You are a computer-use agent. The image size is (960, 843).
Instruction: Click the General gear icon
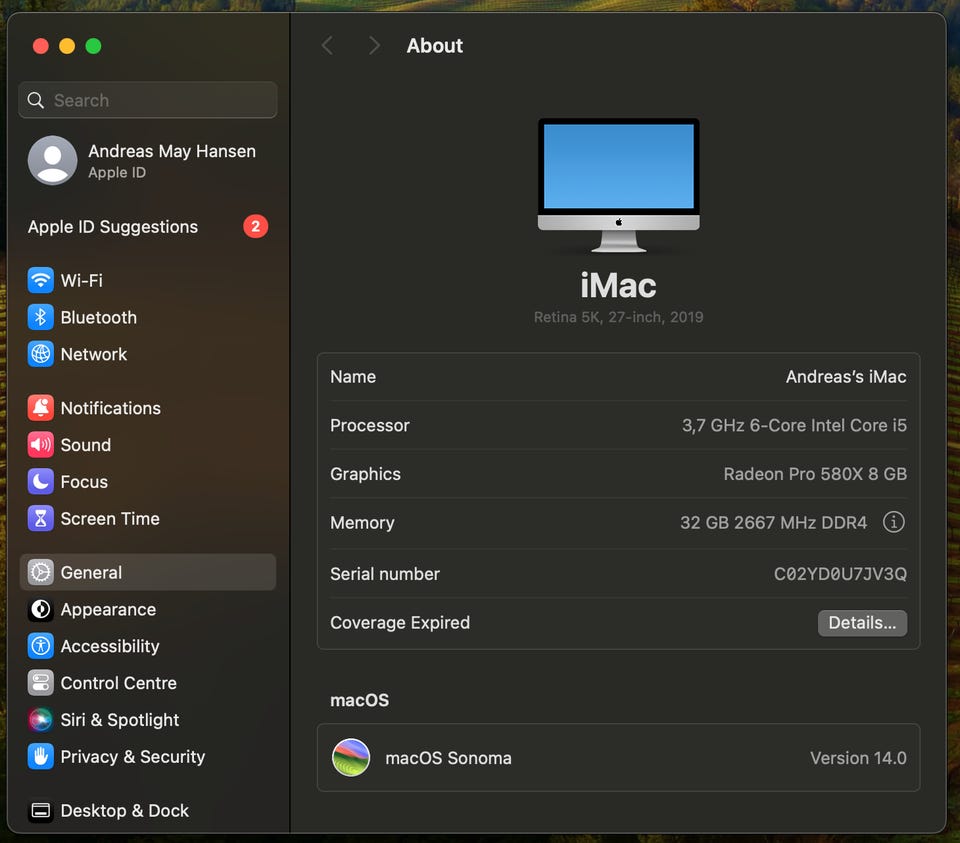click(x=40, y=572)
